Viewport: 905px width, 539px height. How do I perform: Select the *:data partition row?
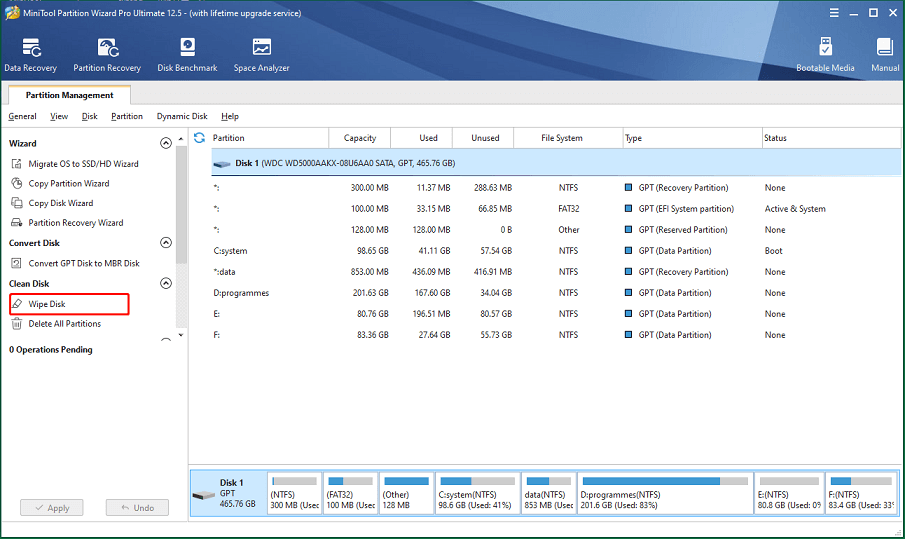[556, 272]
